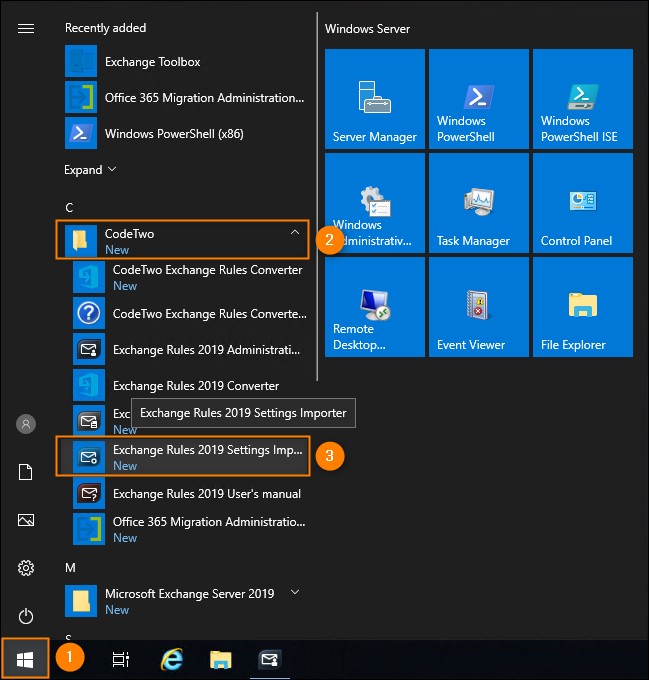Screen dimensions: 649x680
Task: Click the CodeTwo Exchange Rules Converter icon
Action: (89, 278)
